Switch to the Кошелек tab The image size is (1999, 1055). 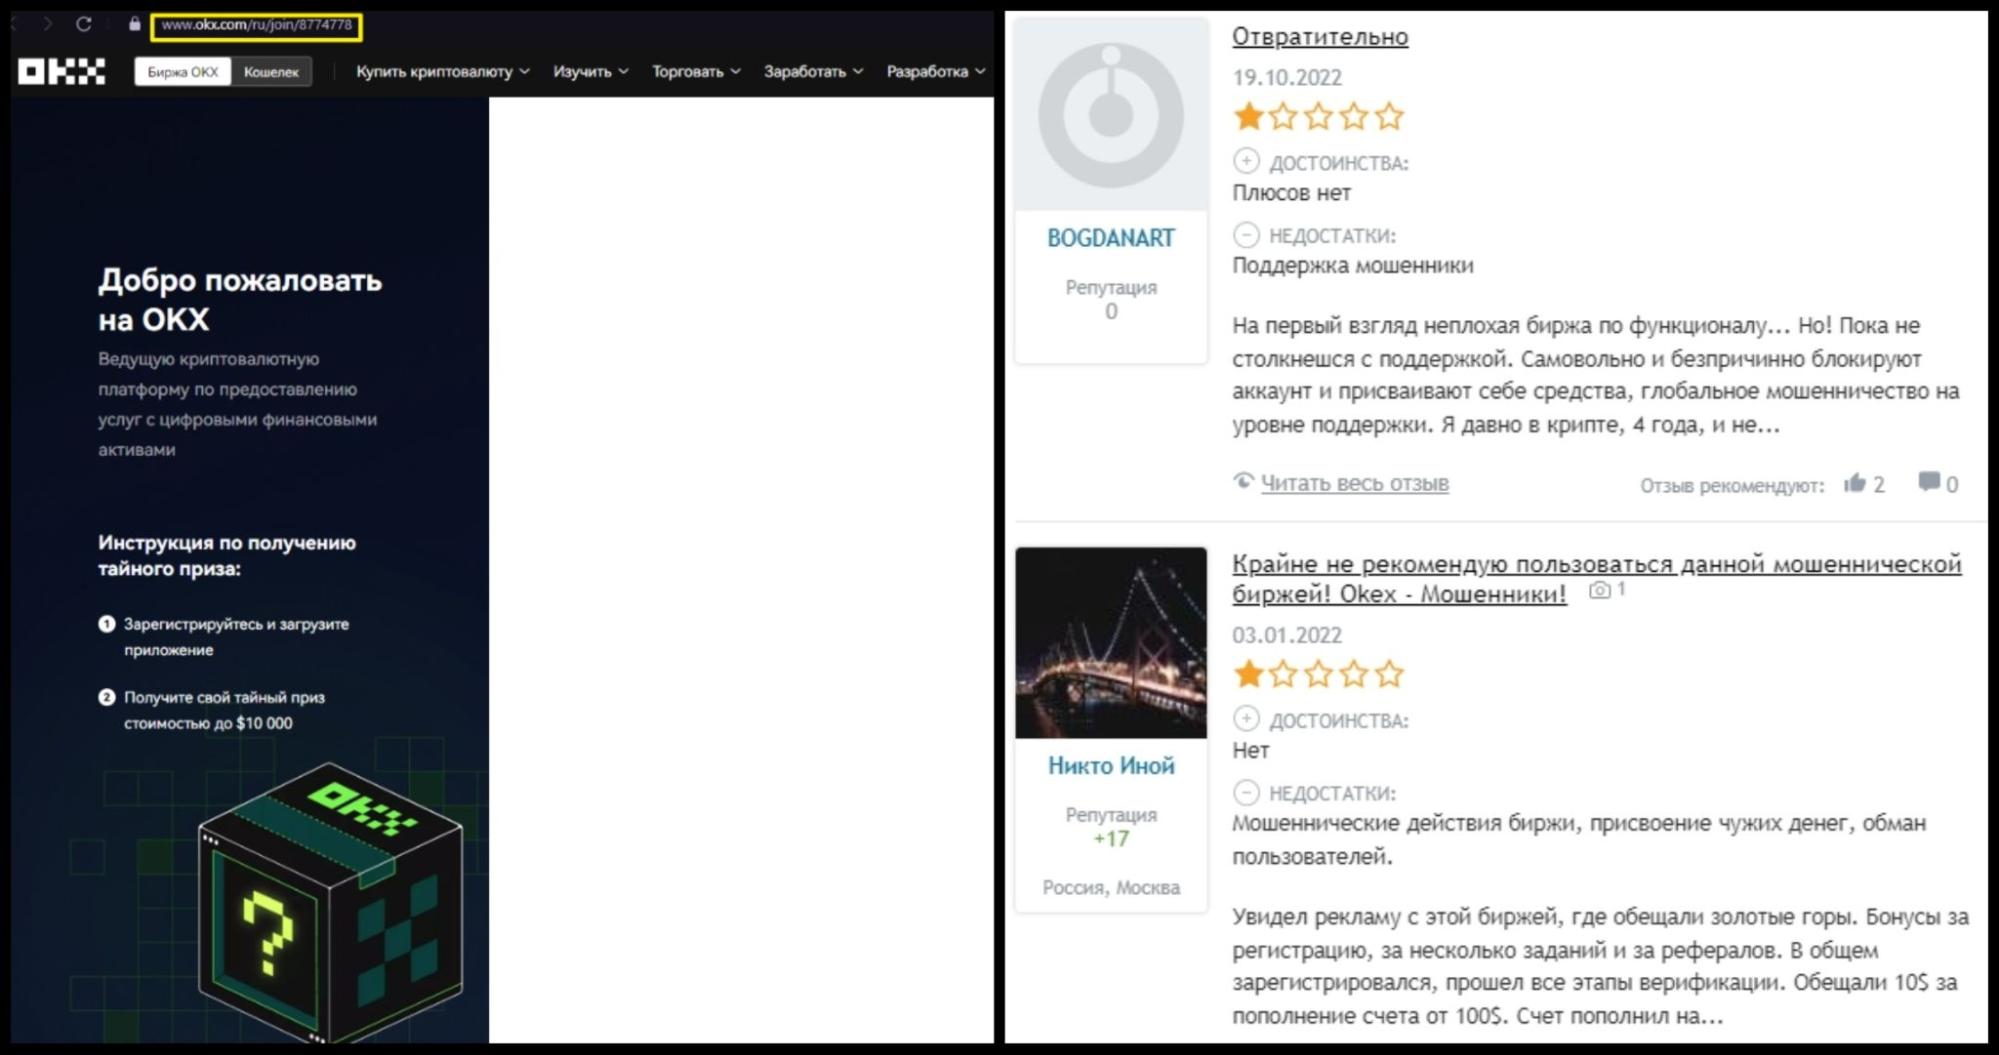pyautogui.click(x=271, y=72)
